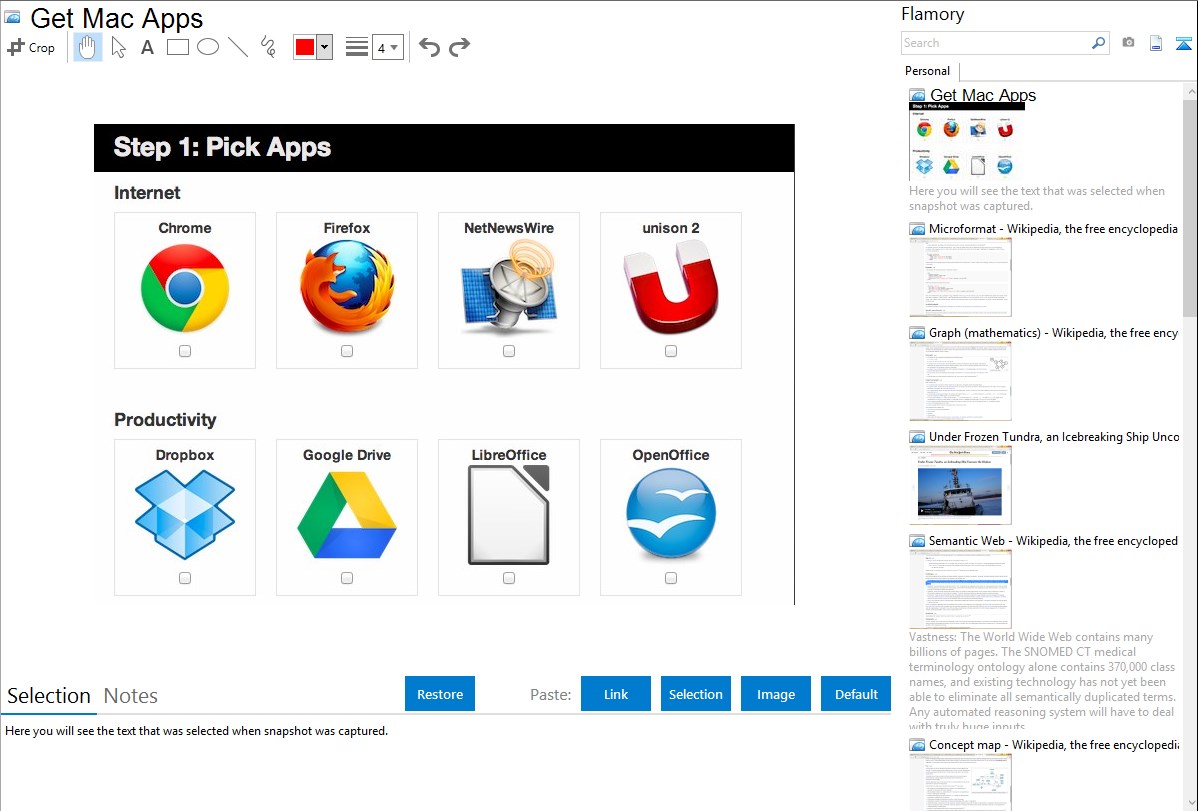
Task: Open the Microformat Wikipedia snapshot thumbnail
Action: (x=960, y=277)
